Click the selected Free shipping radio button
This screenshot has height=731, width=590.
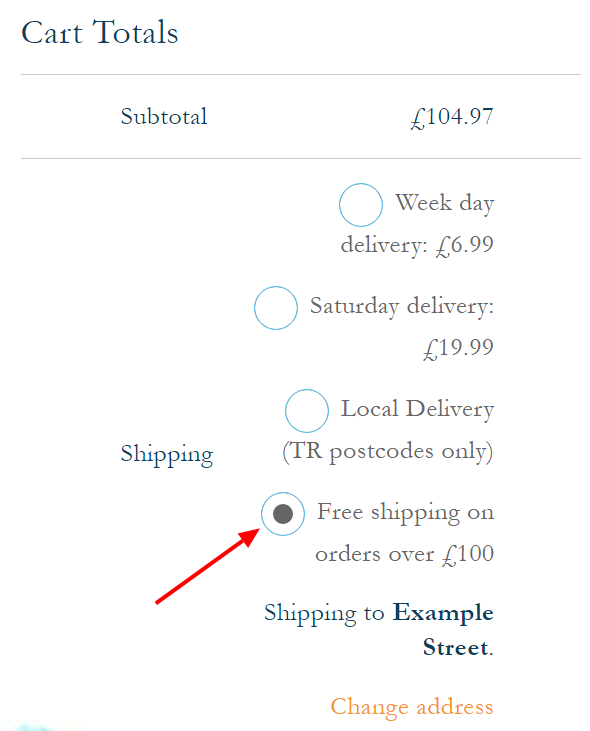(x=283, y=514)
